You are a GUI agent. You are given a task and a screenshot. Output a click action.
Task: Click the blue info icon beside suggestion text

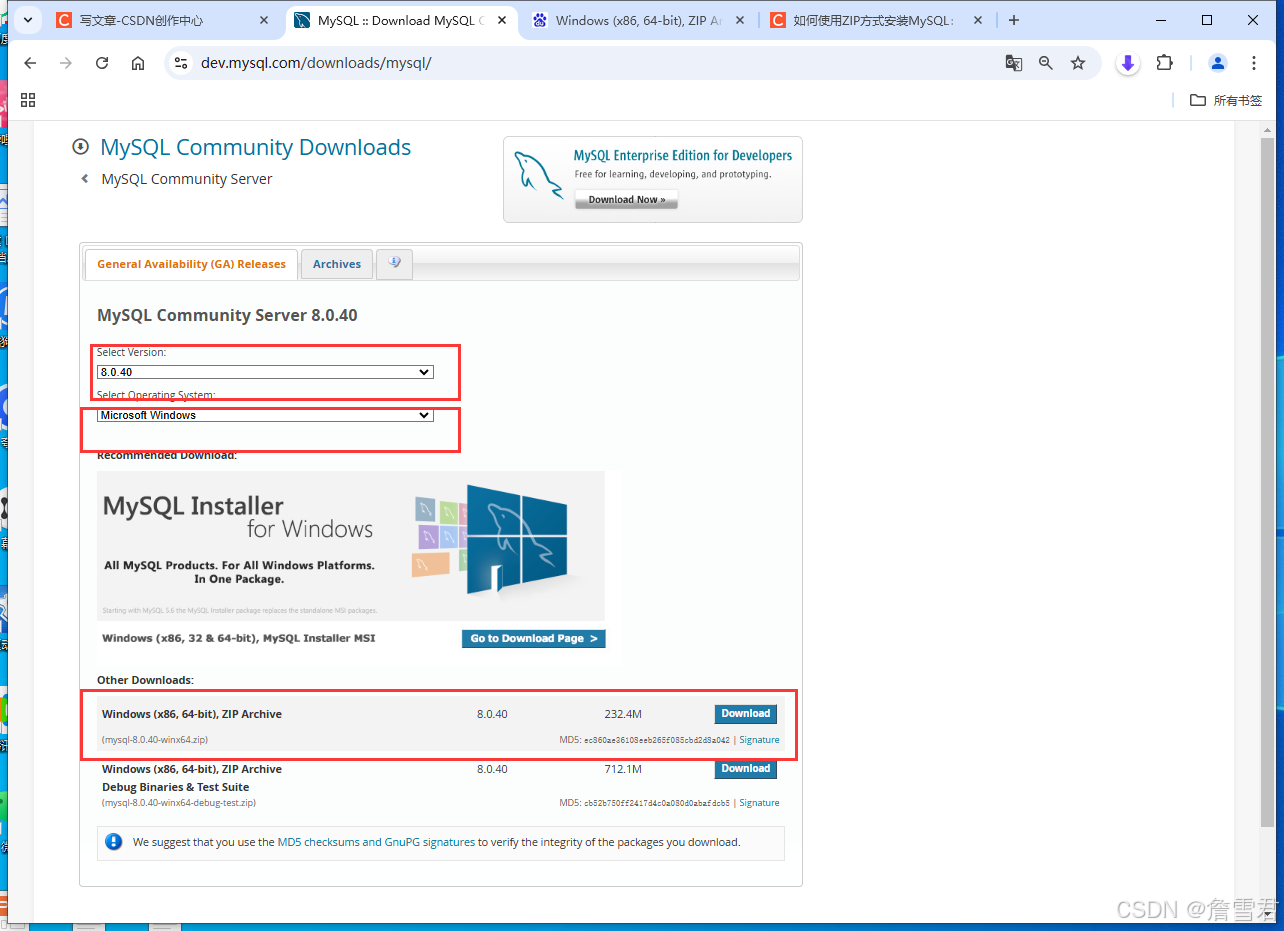[114, 842]
